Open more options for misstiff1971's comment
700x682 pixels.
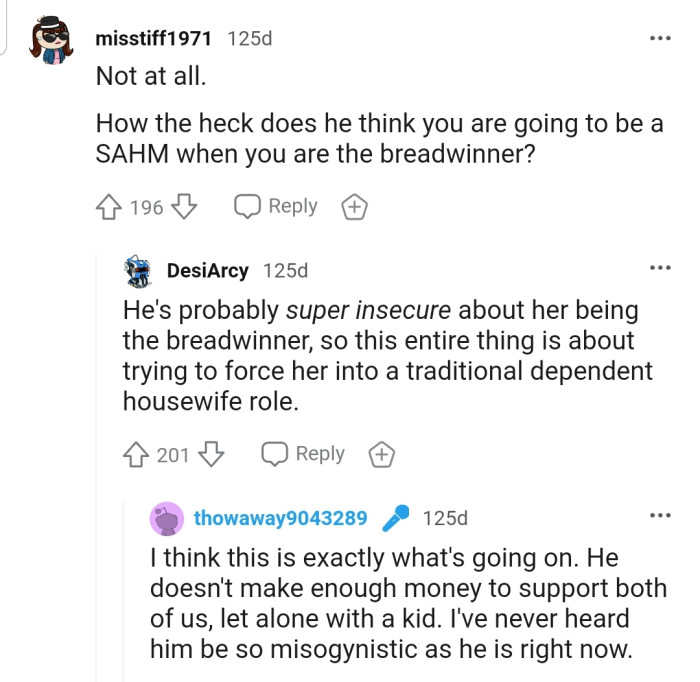[659, 39]
